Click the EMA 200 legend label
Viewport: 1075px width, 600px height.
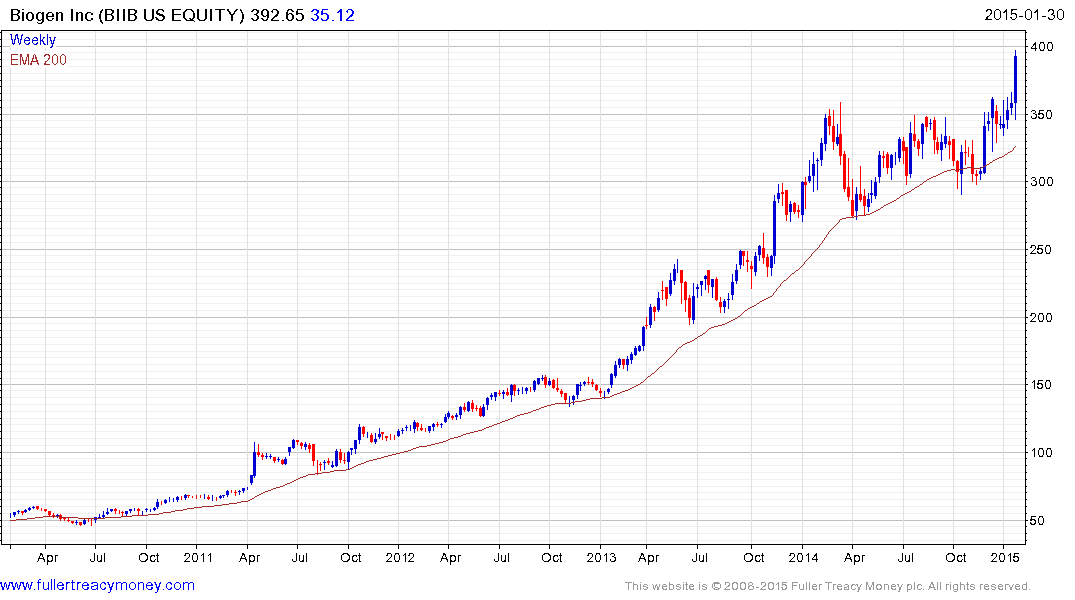(38, 60)
